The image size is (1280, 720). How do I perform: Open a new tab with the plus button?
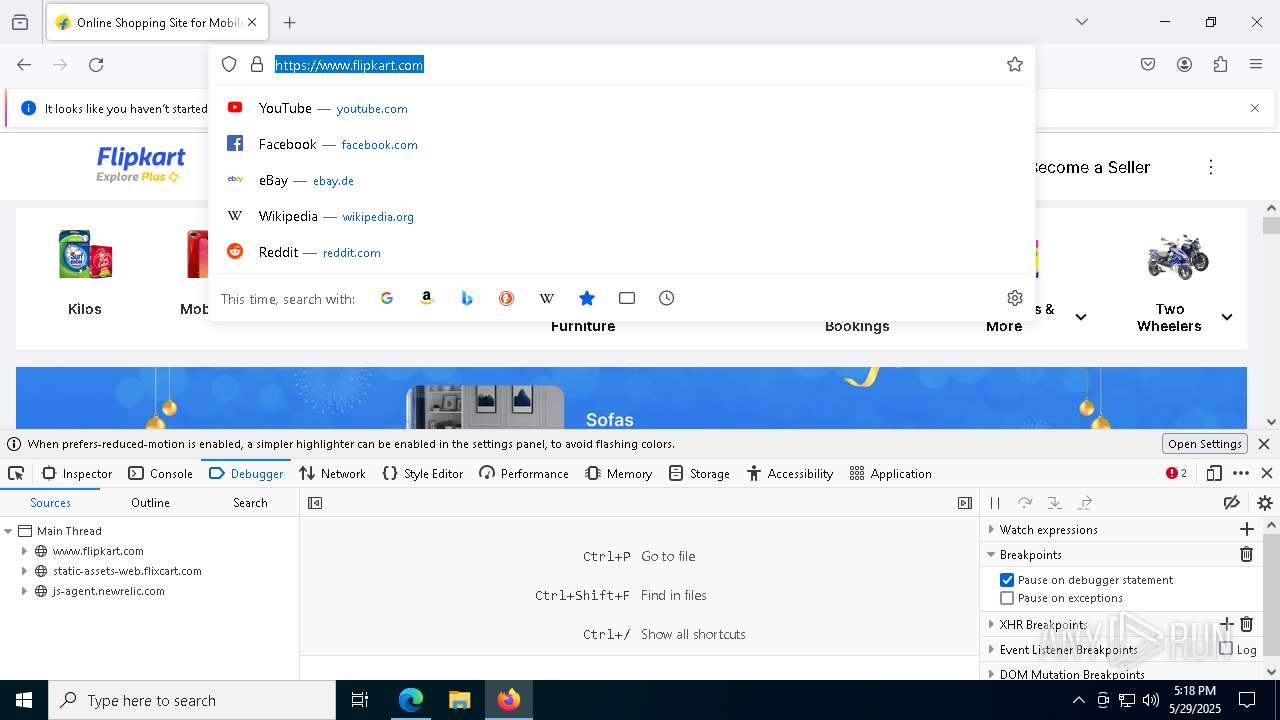[x=289, y=22]
